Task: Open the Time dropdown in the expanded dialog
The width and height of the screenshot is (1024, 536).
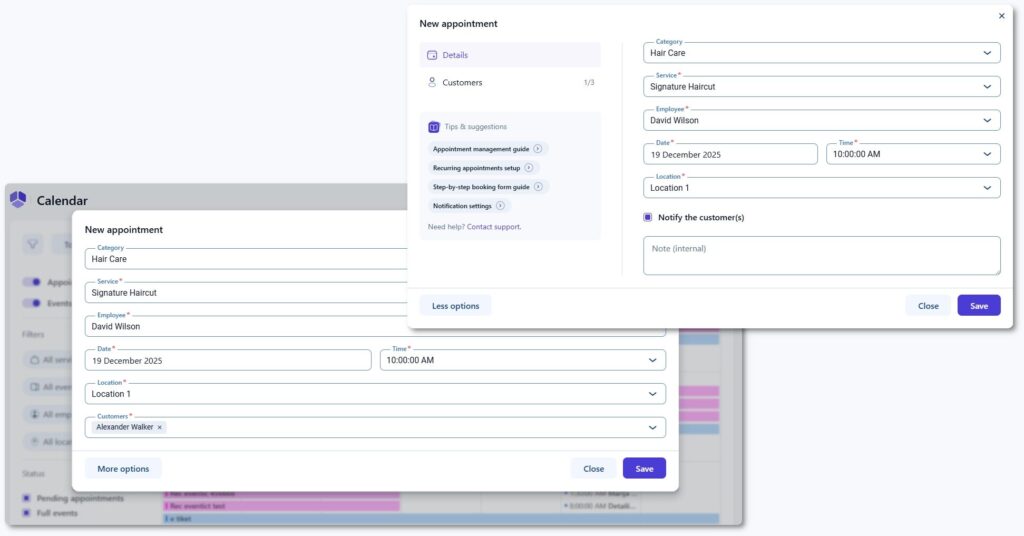Action: [x=986, y=154]
